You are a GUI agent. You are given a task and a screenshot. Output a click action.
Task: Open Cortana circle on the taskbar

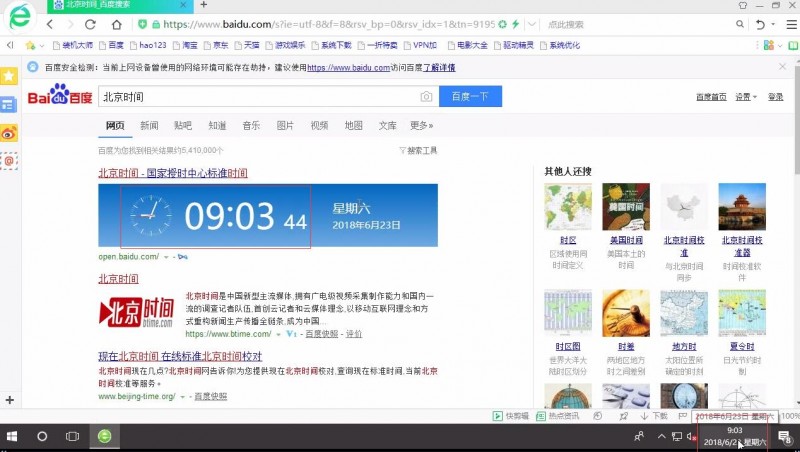pos(42,436)
